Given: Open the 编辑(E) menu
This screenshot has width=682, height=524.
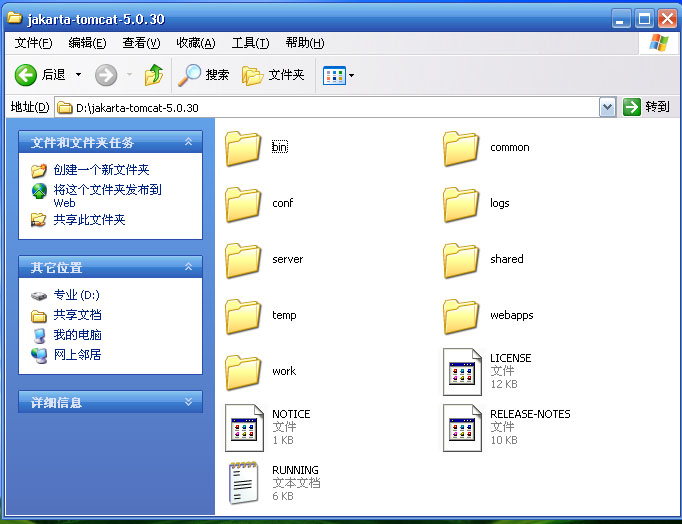Looking at the screenshot, I should (87, 43).
